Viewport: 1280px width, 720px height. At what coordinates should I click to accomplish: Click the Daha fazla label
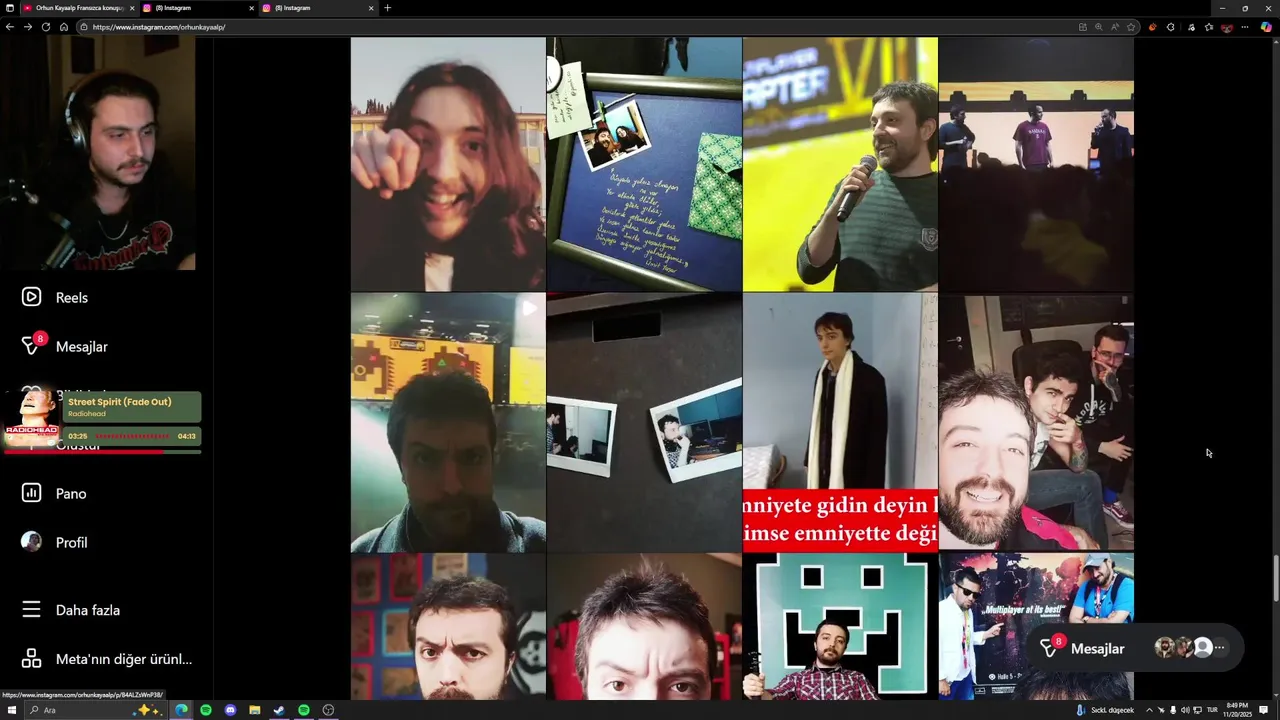[88, 610]
